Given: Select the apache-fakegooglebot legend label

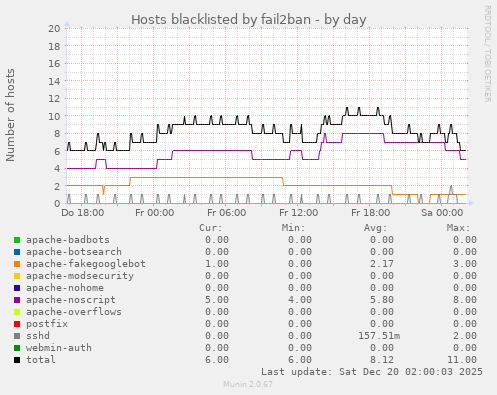Looking at the screenshot, I should tap(86, 264).
